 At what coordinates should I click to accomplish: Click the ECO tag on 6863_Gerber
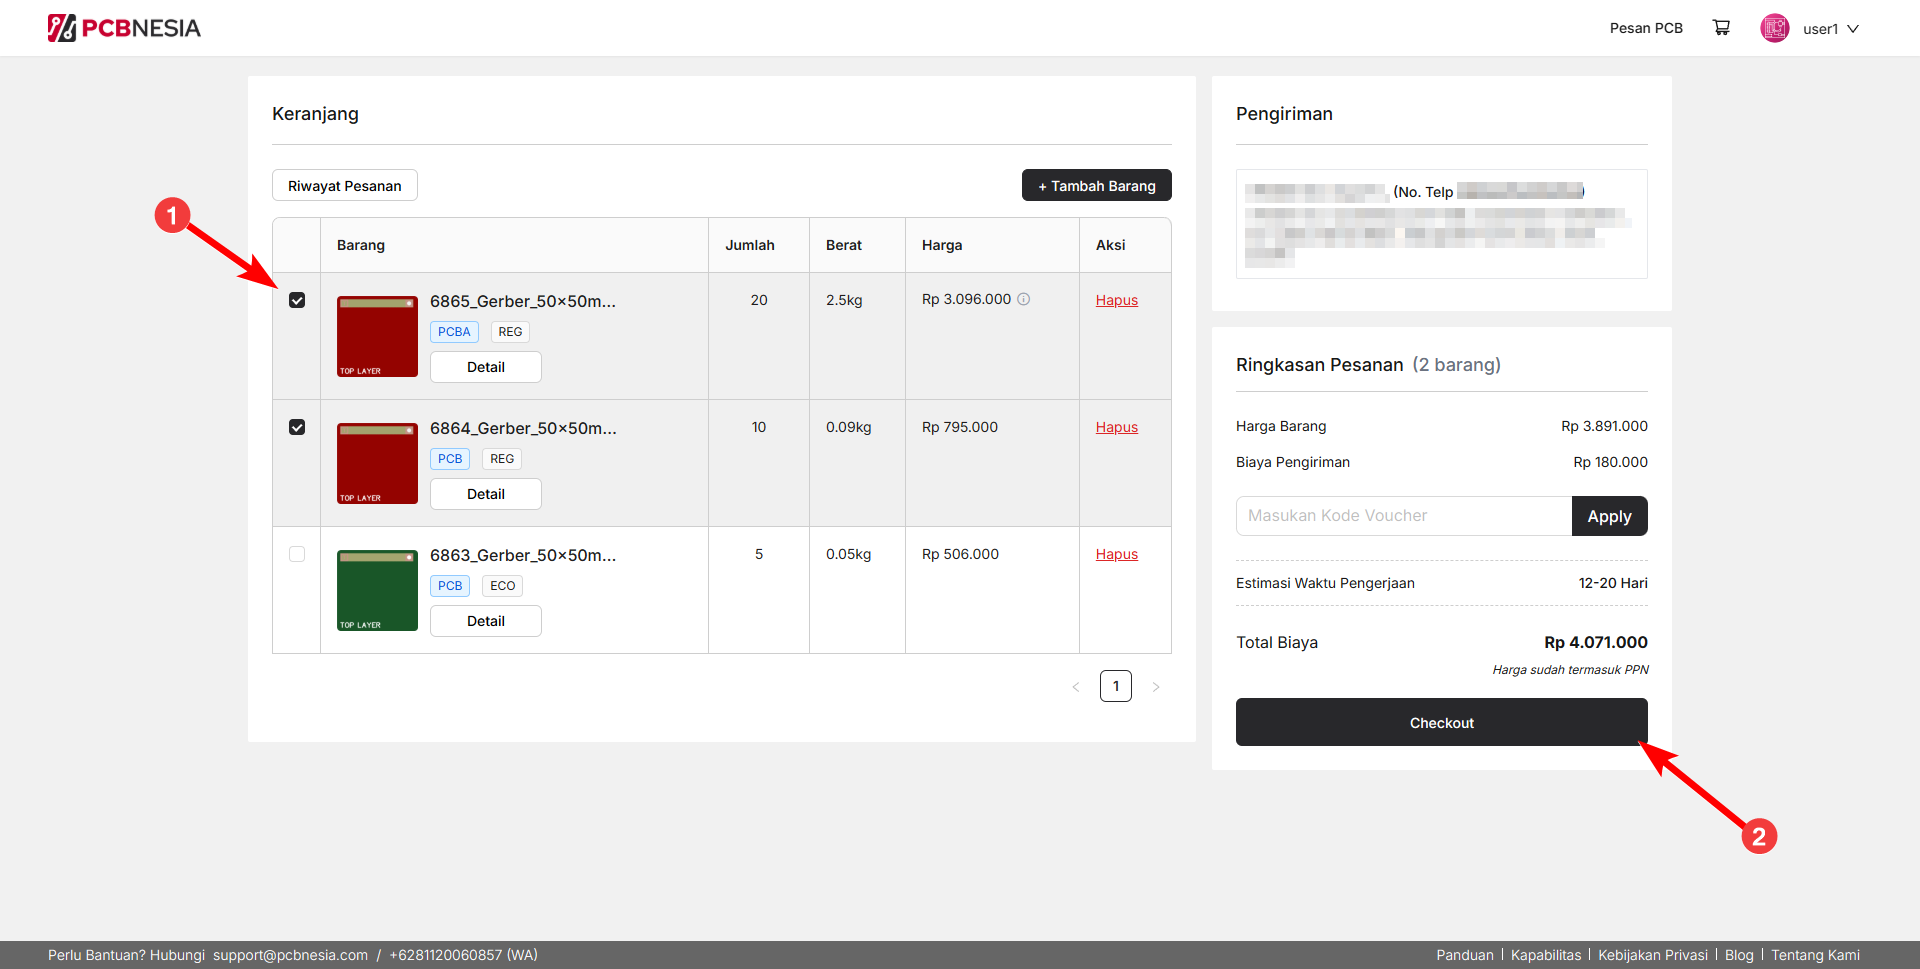(503, 586)
